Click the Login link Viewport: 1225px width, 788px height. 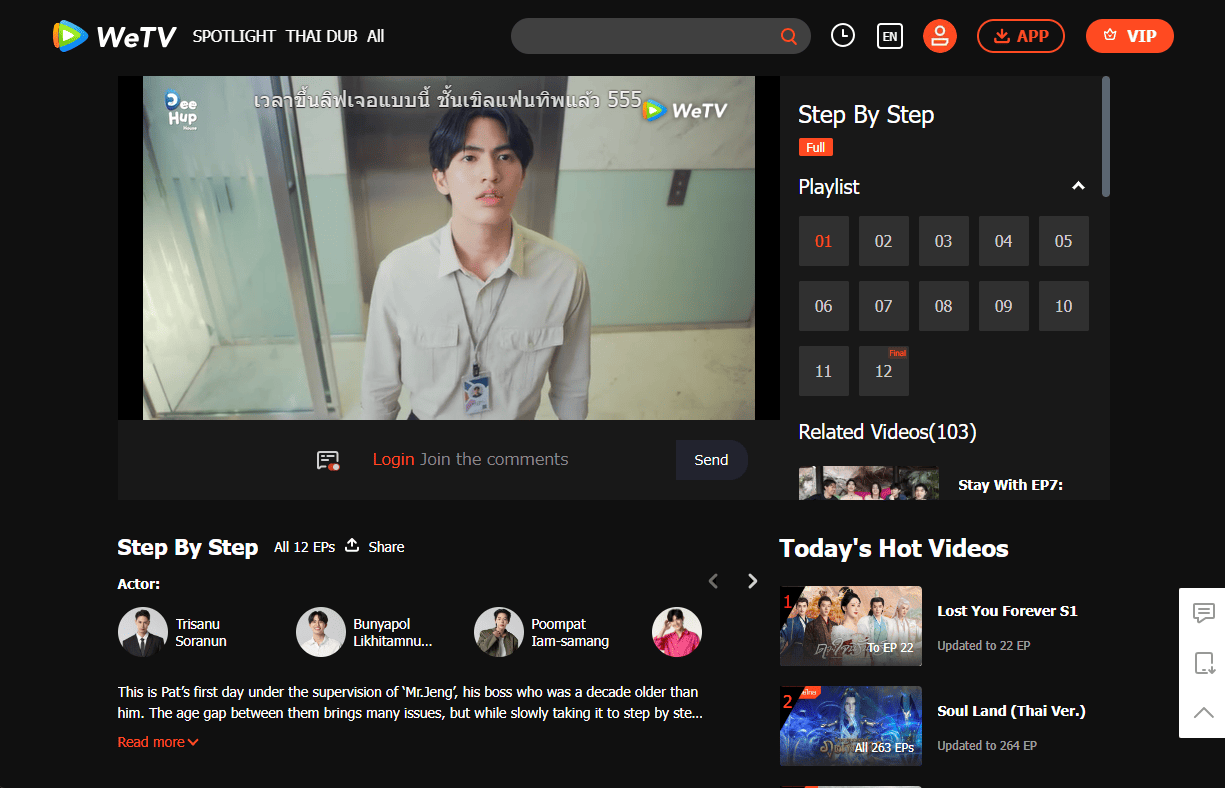coord(393,459)
